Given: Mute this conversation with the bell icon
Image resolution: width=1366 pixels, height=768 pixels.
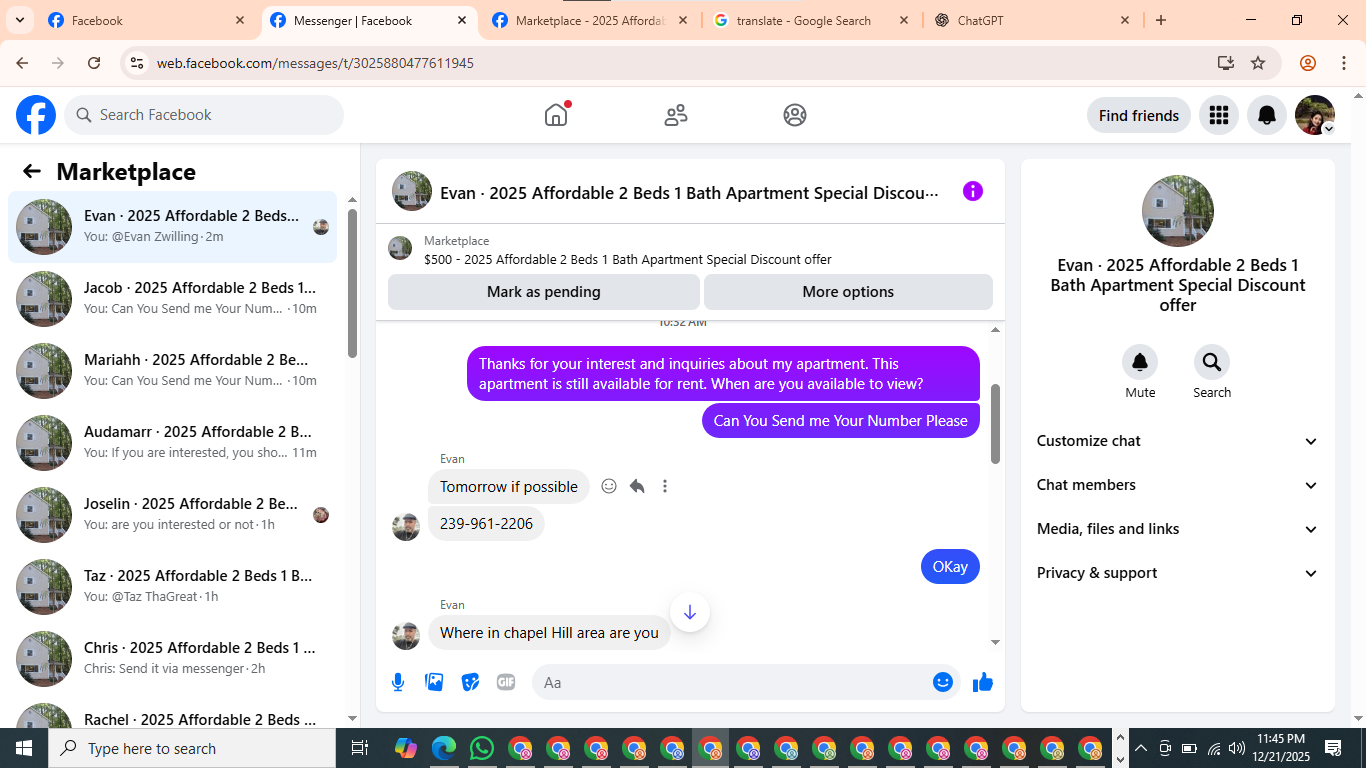Looking at the screenshot, I should [x=1140, y=362].
